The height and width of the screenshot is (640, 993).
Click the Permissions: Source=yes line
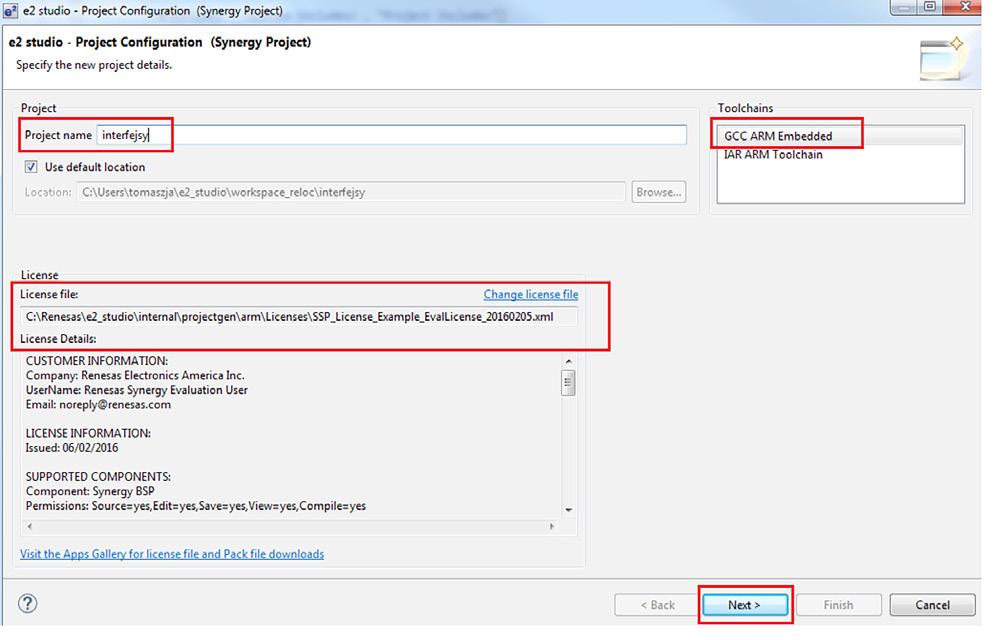tap(196, 506)
